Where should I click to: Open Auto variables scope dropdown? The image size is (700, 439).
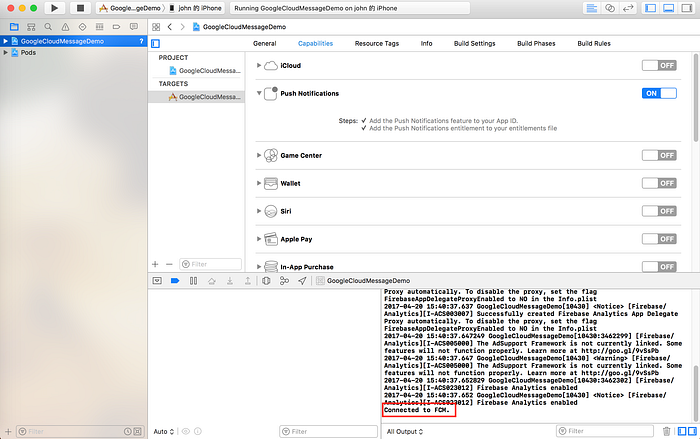163,431
